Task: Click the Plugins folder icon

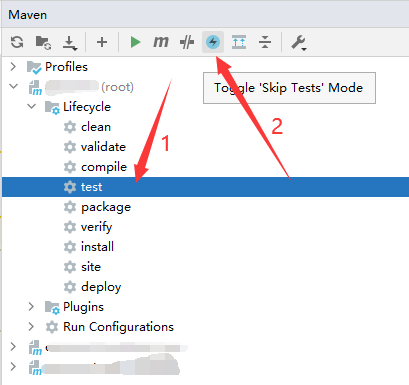Action: (x=52, y=307)
